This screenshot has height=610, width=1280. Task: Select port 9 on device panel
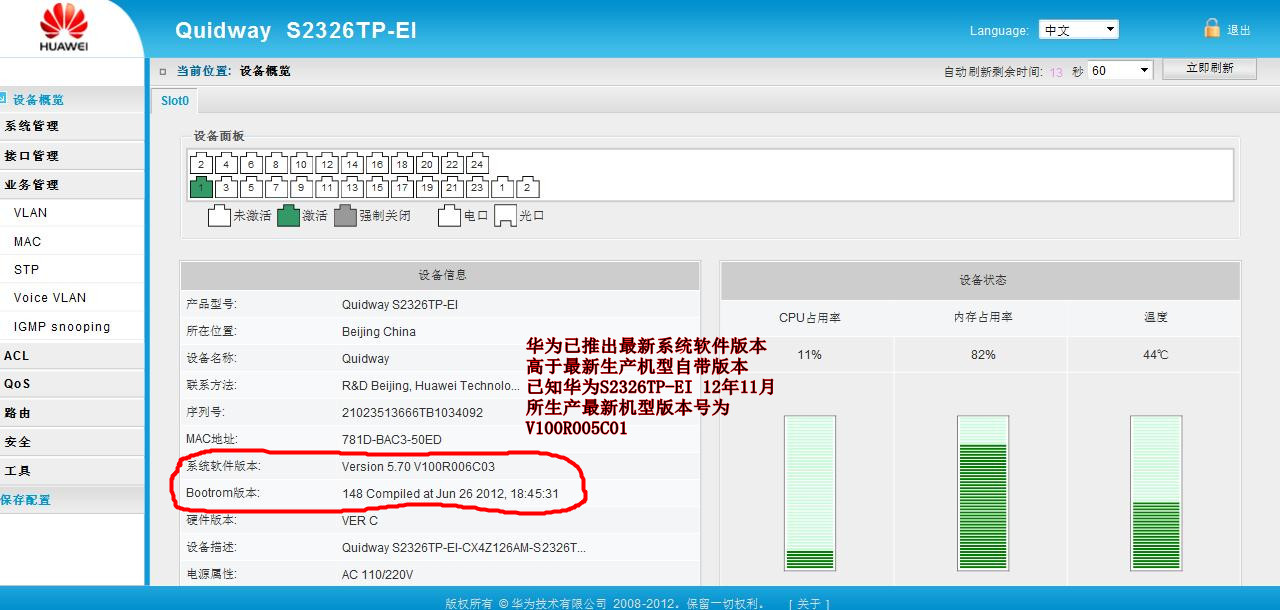pos(301,187)
